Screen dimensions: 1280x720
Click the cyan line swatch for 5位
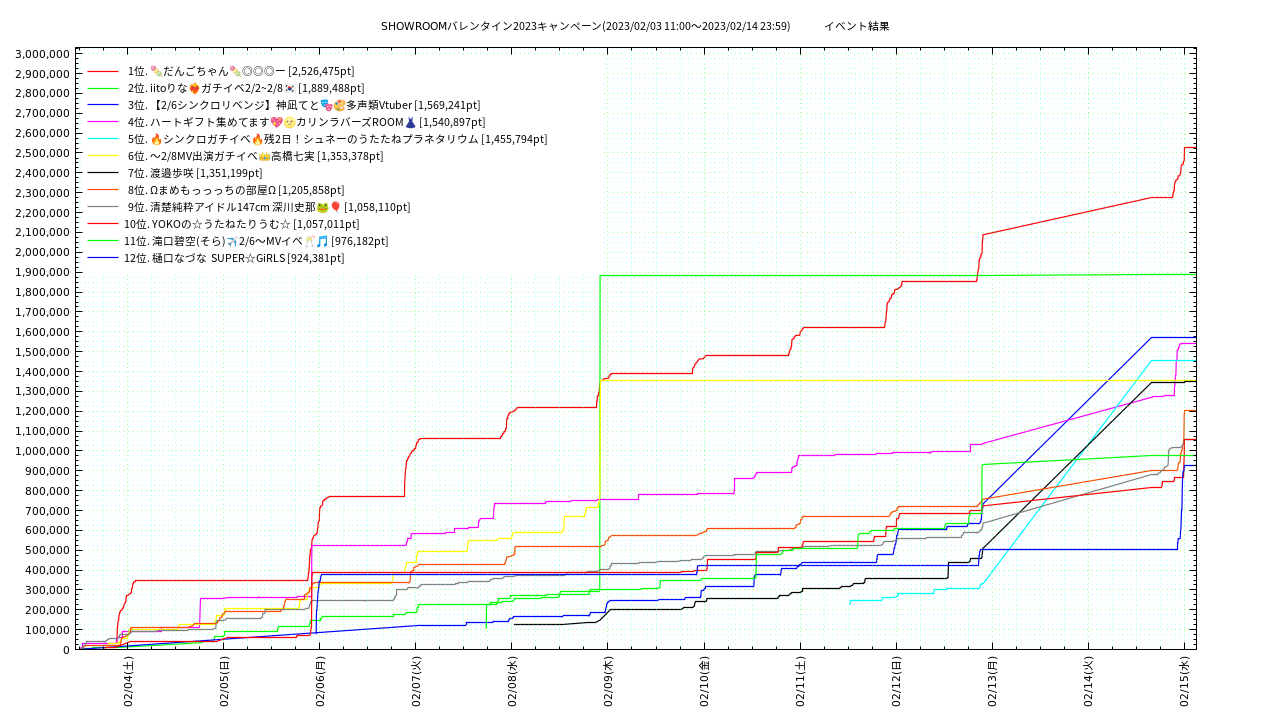[103, 139]
